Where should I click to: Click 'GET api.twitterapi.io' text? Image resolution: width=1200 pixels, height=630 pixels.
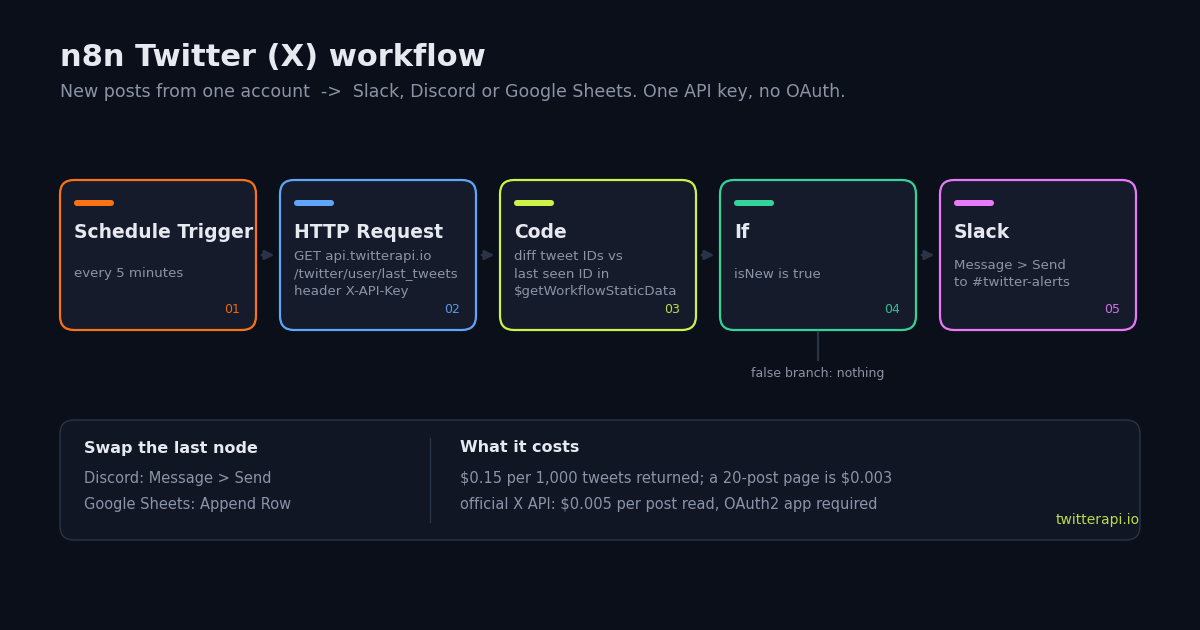(x=363, y=257)
